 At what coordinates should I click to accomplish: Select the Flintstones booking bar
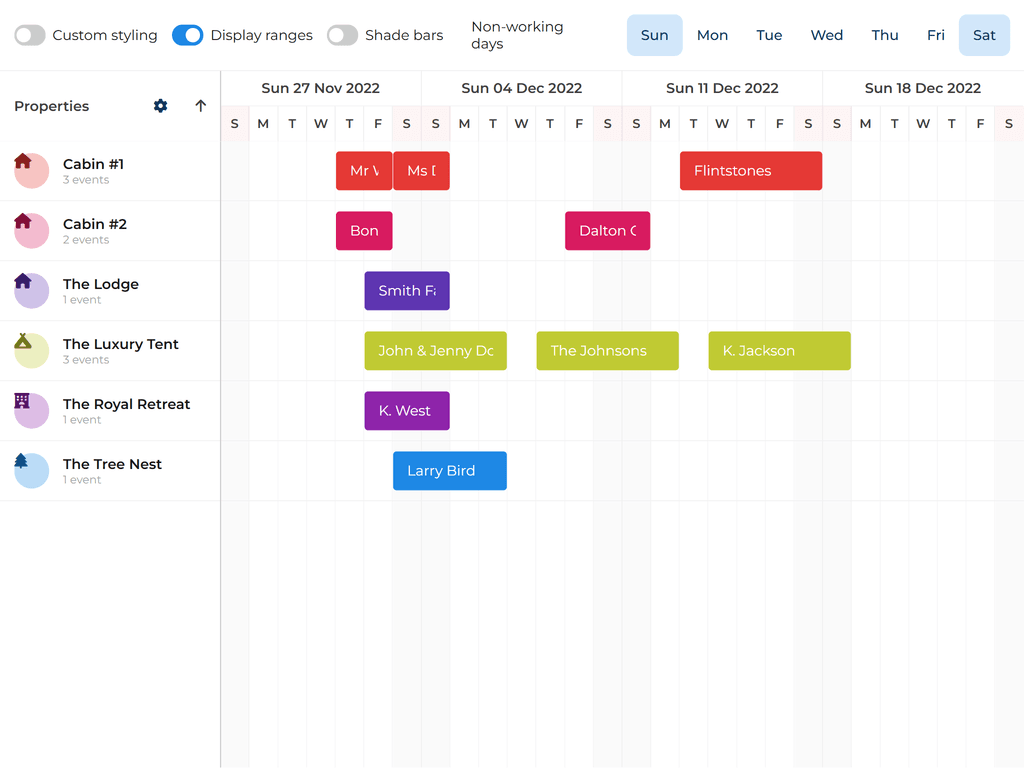pyautogui.click(x=750, y=171)
